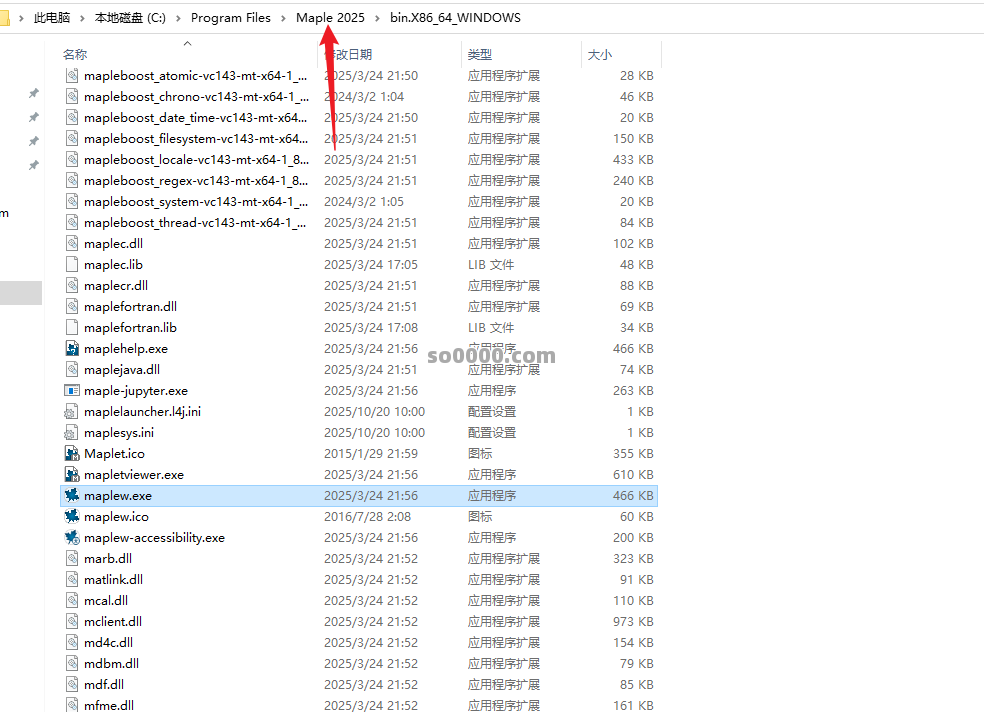Navigate to Program Files in the breadcrumb
Image resolution: width=984 pixels, height=712 pixels.
click(x=230, y=18)
